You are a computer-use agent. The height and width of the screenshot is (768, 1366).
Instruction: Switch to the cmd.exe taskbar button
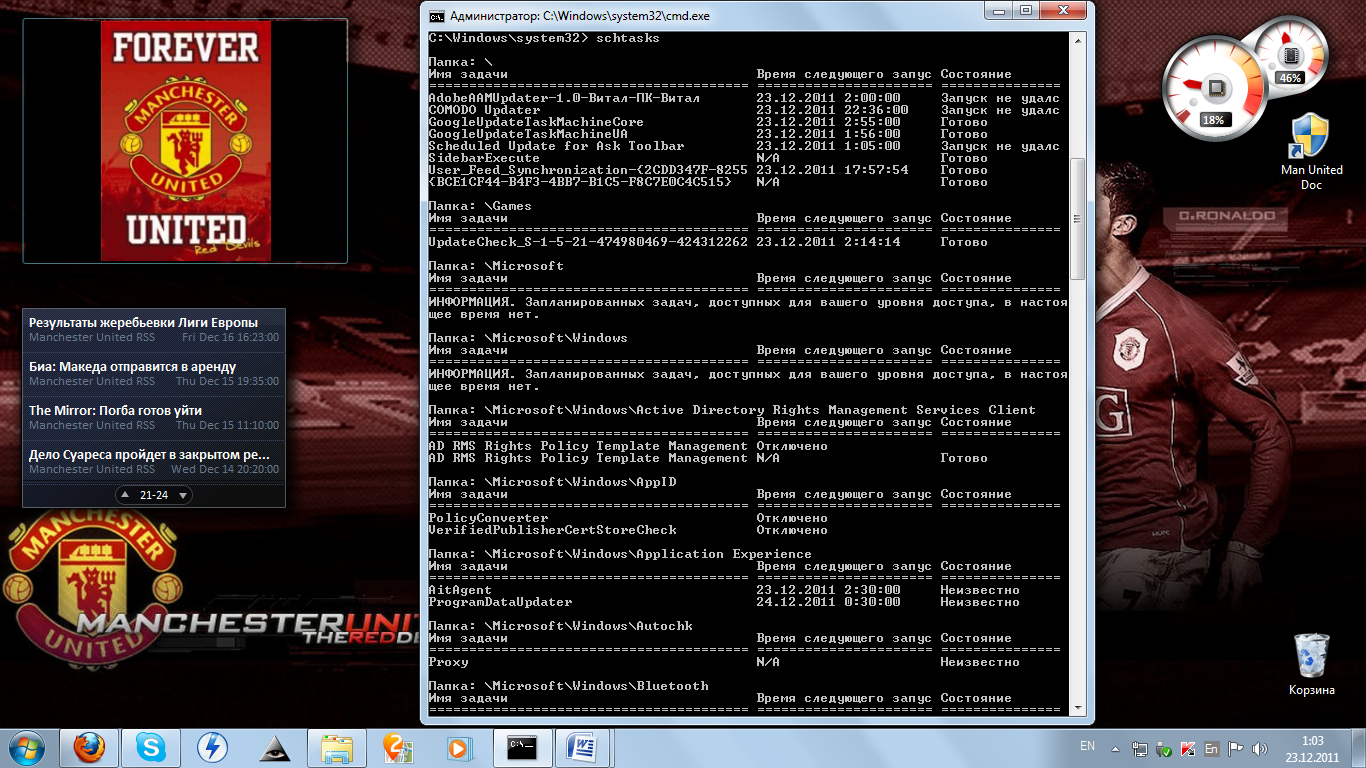522,747
